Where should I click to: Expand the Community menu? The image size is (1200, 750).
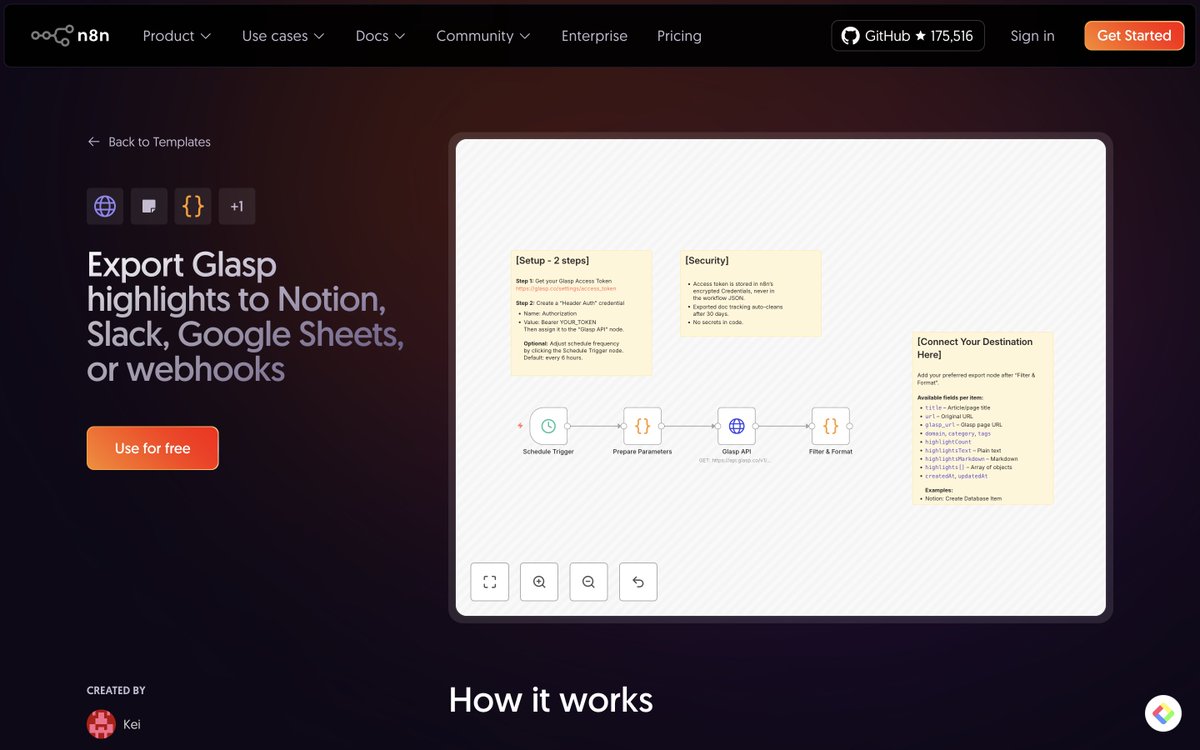[483, 36]
